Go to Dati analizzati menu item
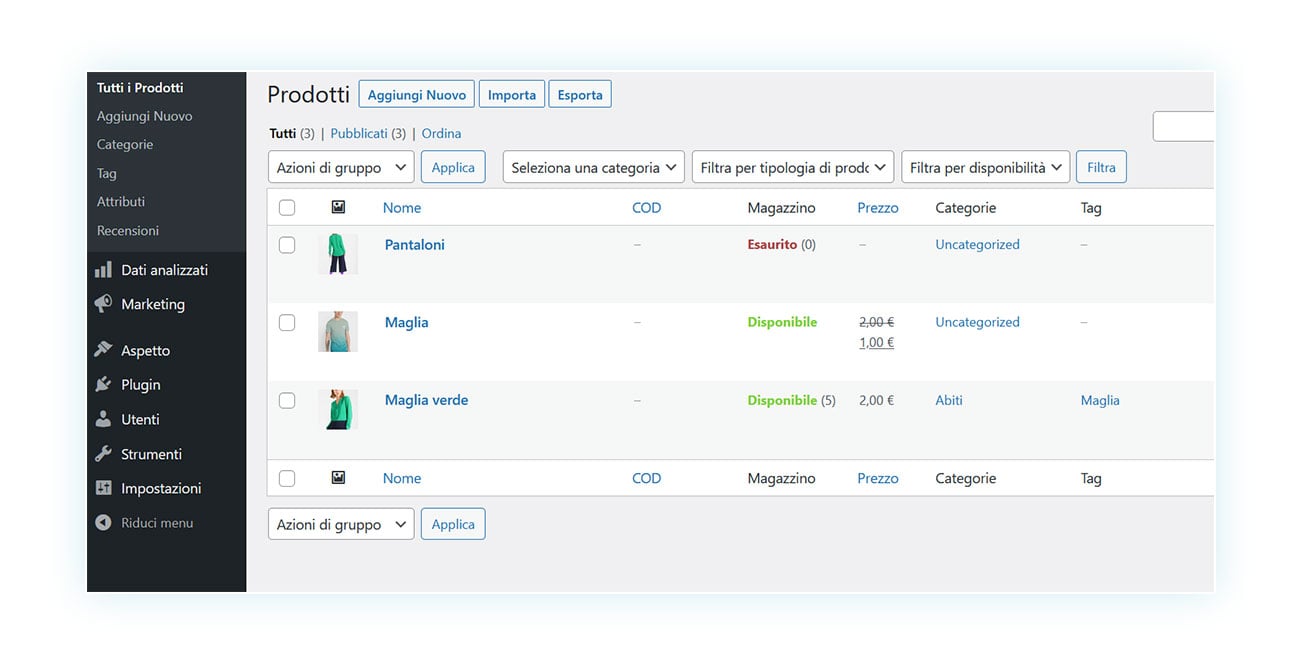Viewport: 1300px width, 668px height. [166, 270]
